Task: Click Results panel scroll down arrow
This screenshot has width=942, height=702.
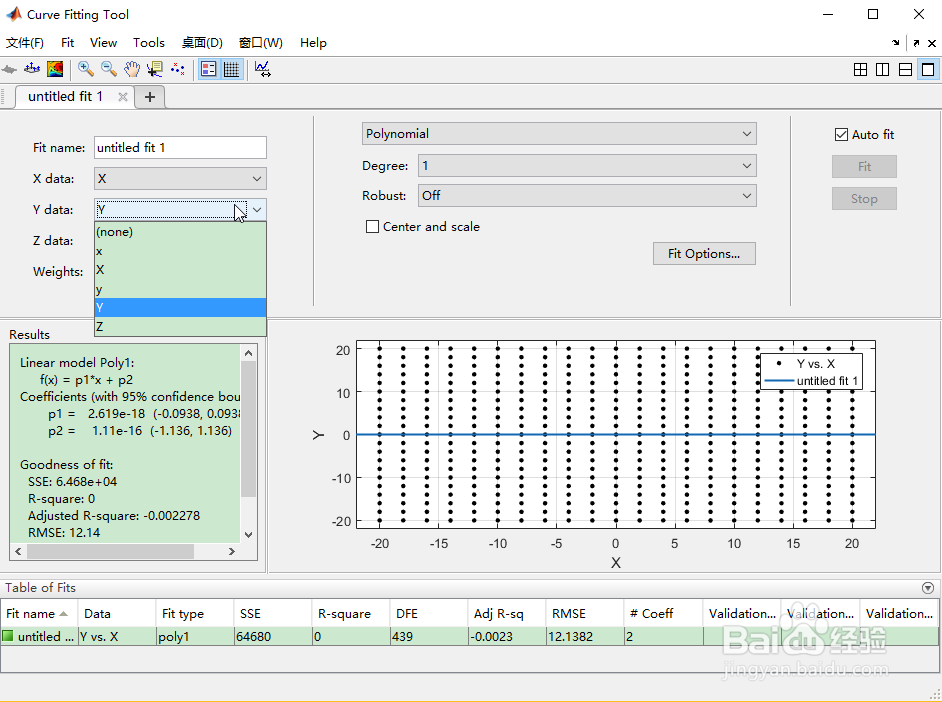Action: click(249, 534)
